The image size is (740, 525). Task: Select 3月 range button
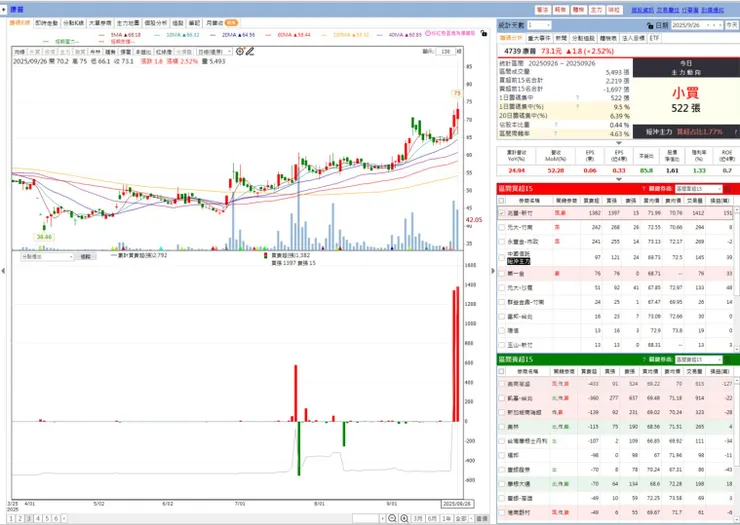tap(418, 518)
